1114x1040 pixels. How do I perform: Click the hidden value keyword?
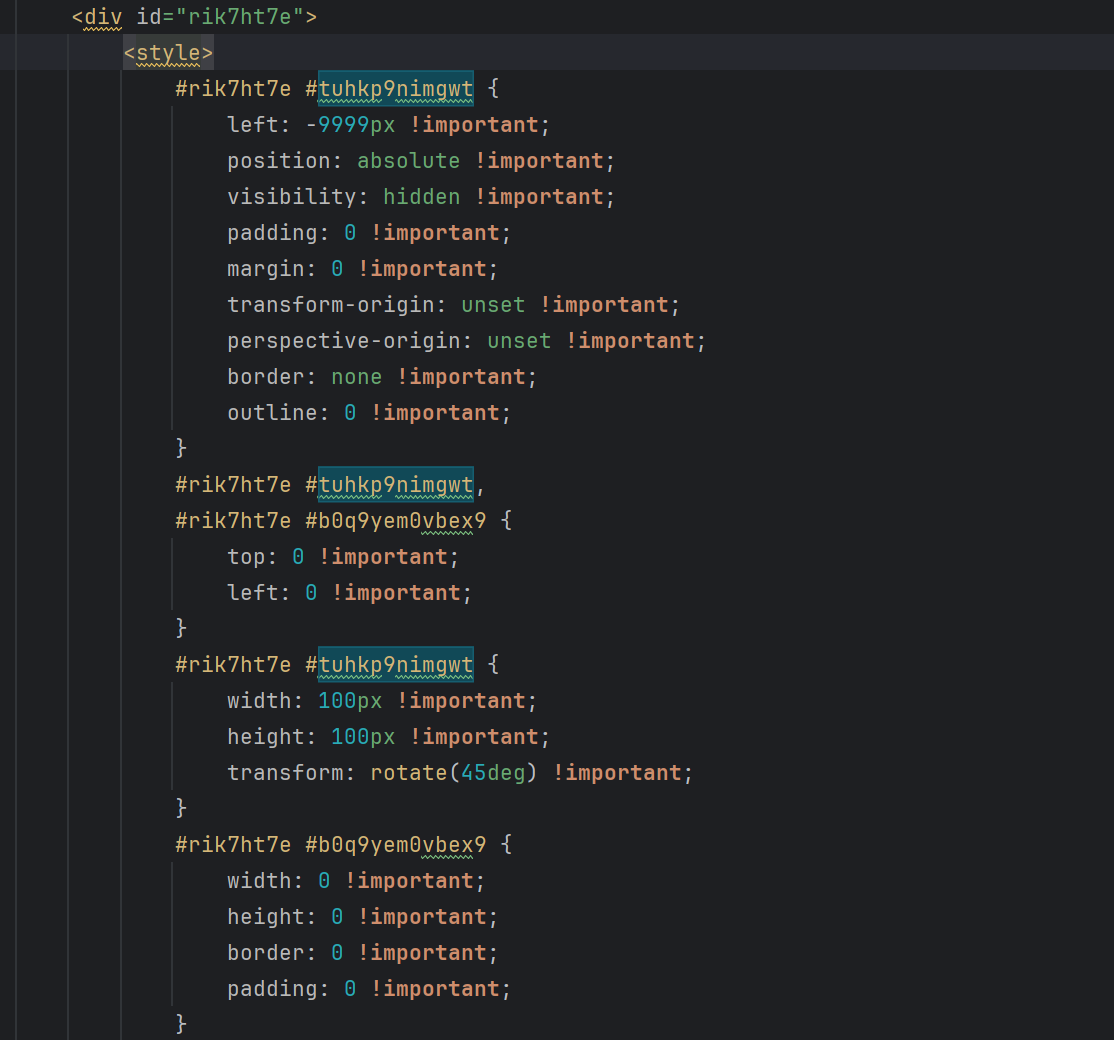click(x=421, y=197)
